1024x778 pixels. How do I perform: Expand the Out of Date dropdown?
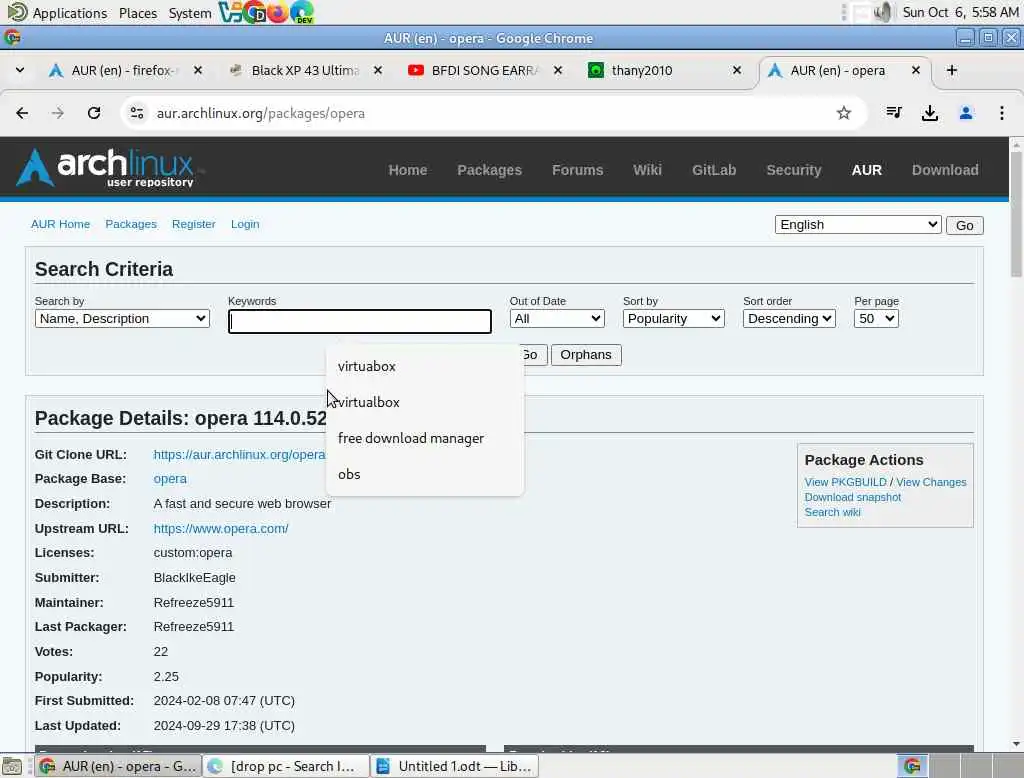(557, 318)
